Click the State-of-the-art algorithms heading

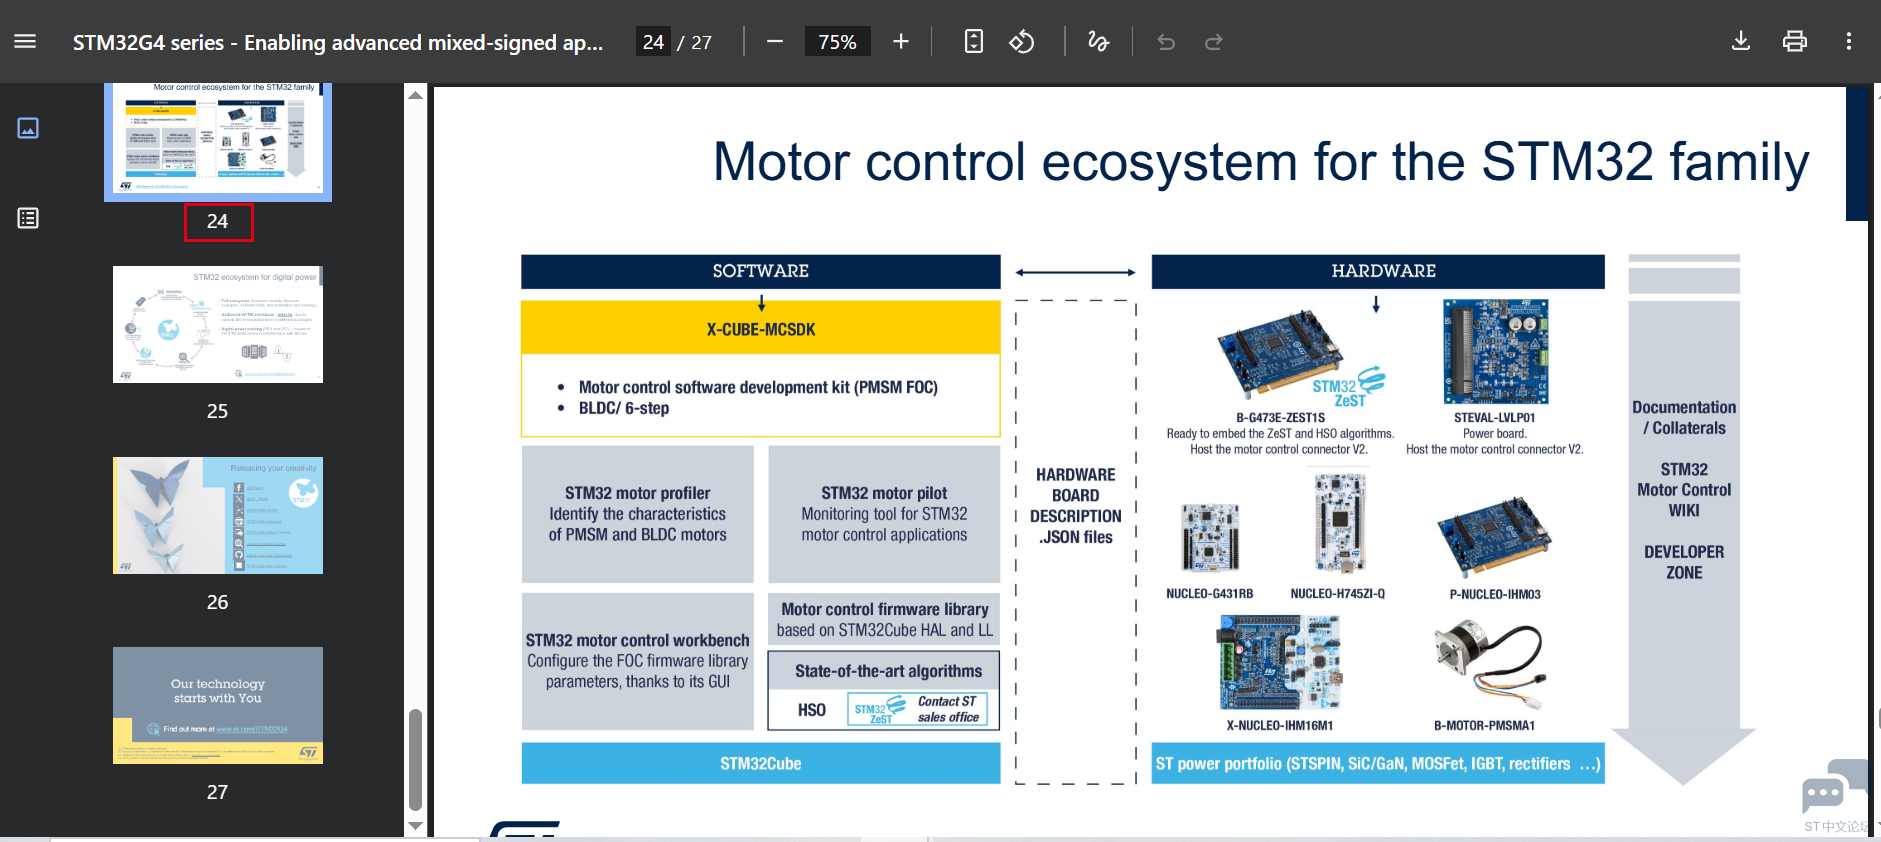(x=889, y=671)
